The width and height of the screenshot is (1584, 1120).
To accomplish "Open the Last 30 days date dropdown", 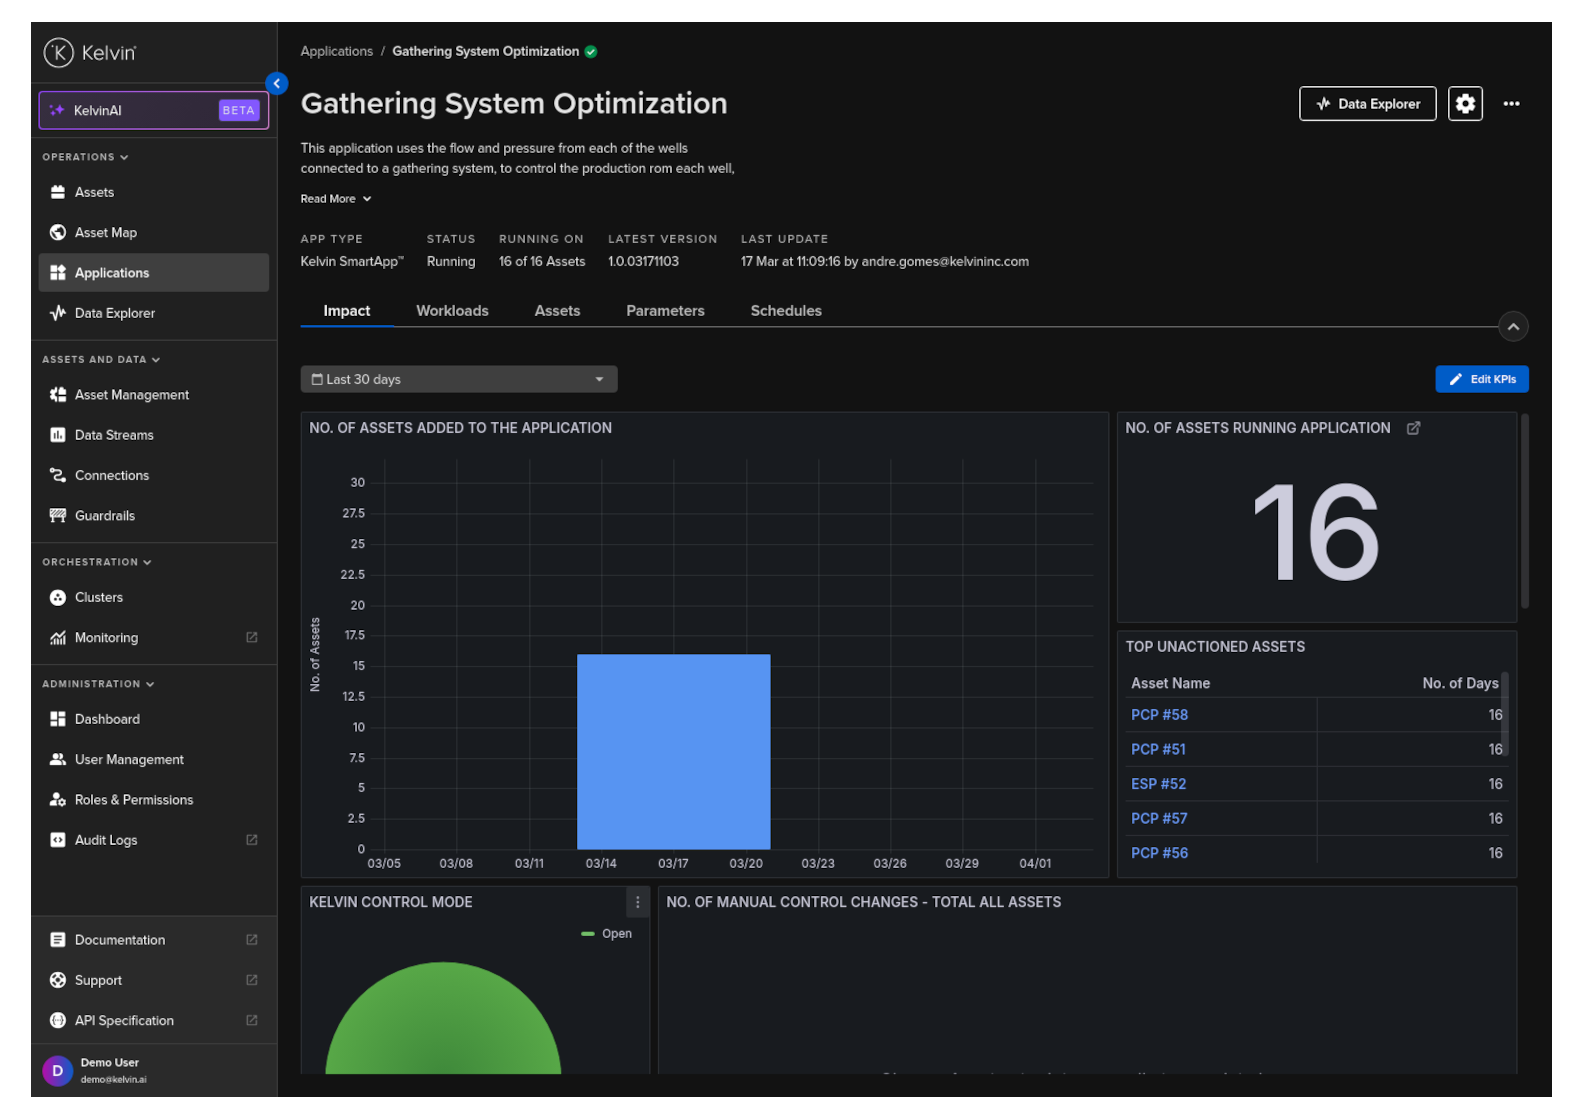I will click(x=458, y=380).
